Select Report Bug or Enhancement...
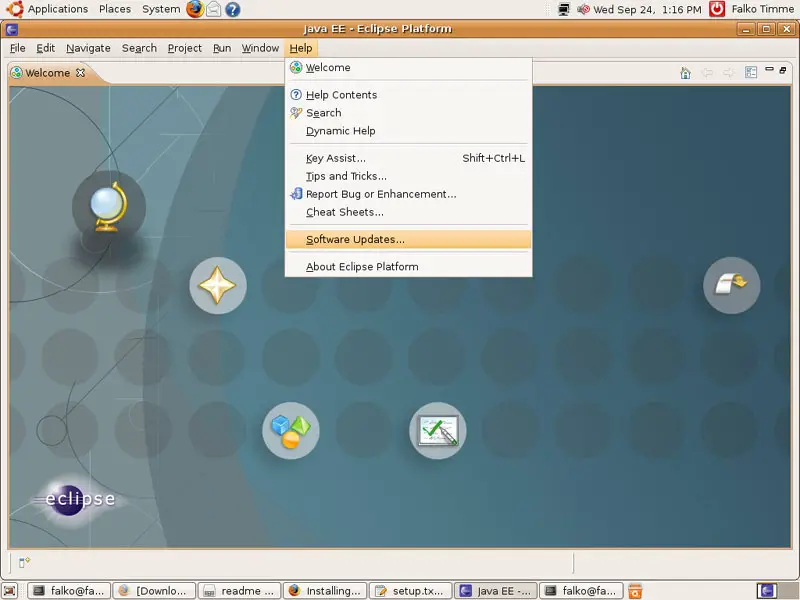The width and height of the screenshot is (800, 600). [409, 194]
